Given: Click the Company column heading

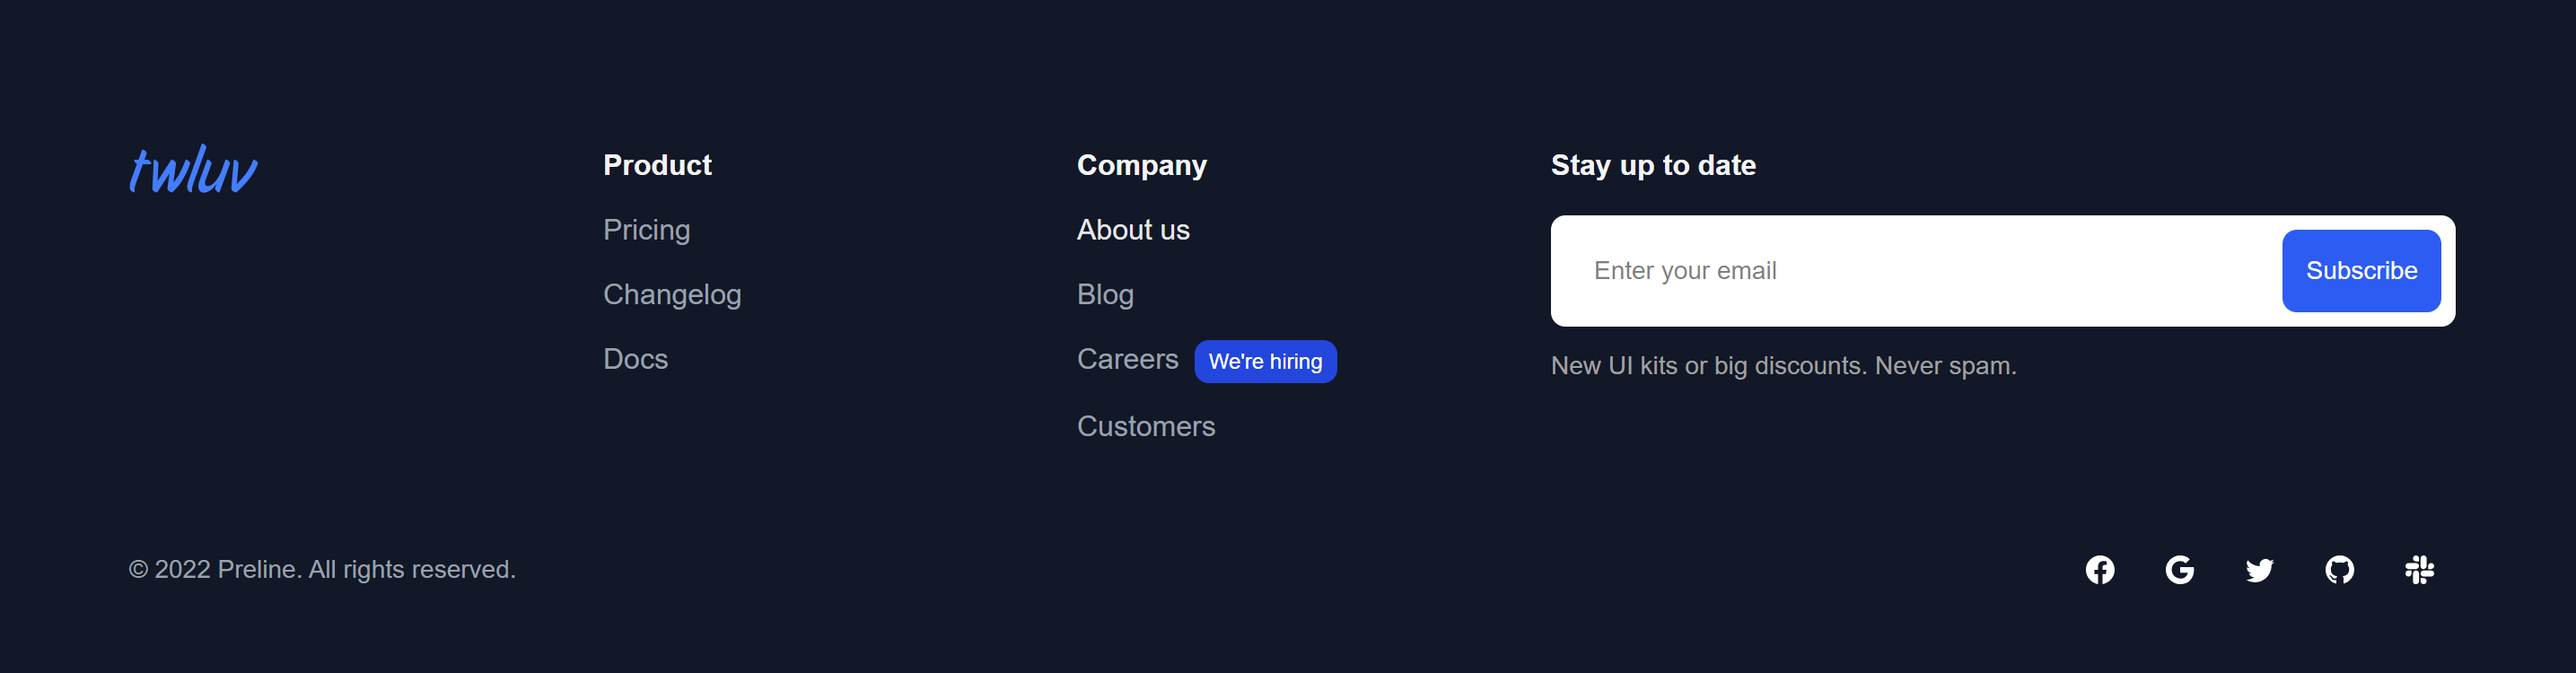Looking at the screenshot, I should coord(1141,165).
